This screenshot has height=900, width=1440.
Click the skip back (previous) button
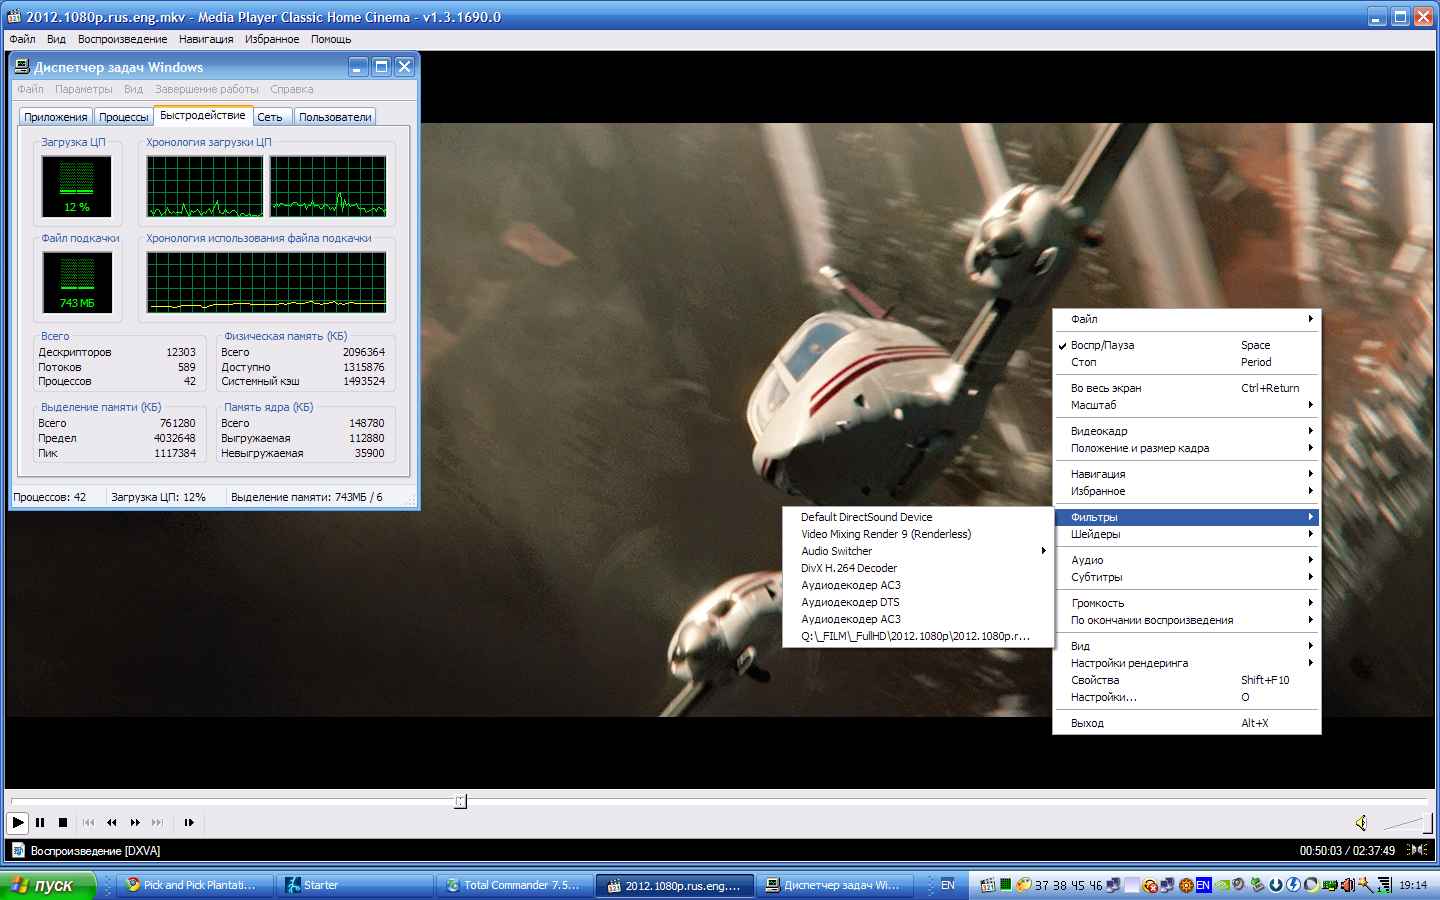(89, 823)
